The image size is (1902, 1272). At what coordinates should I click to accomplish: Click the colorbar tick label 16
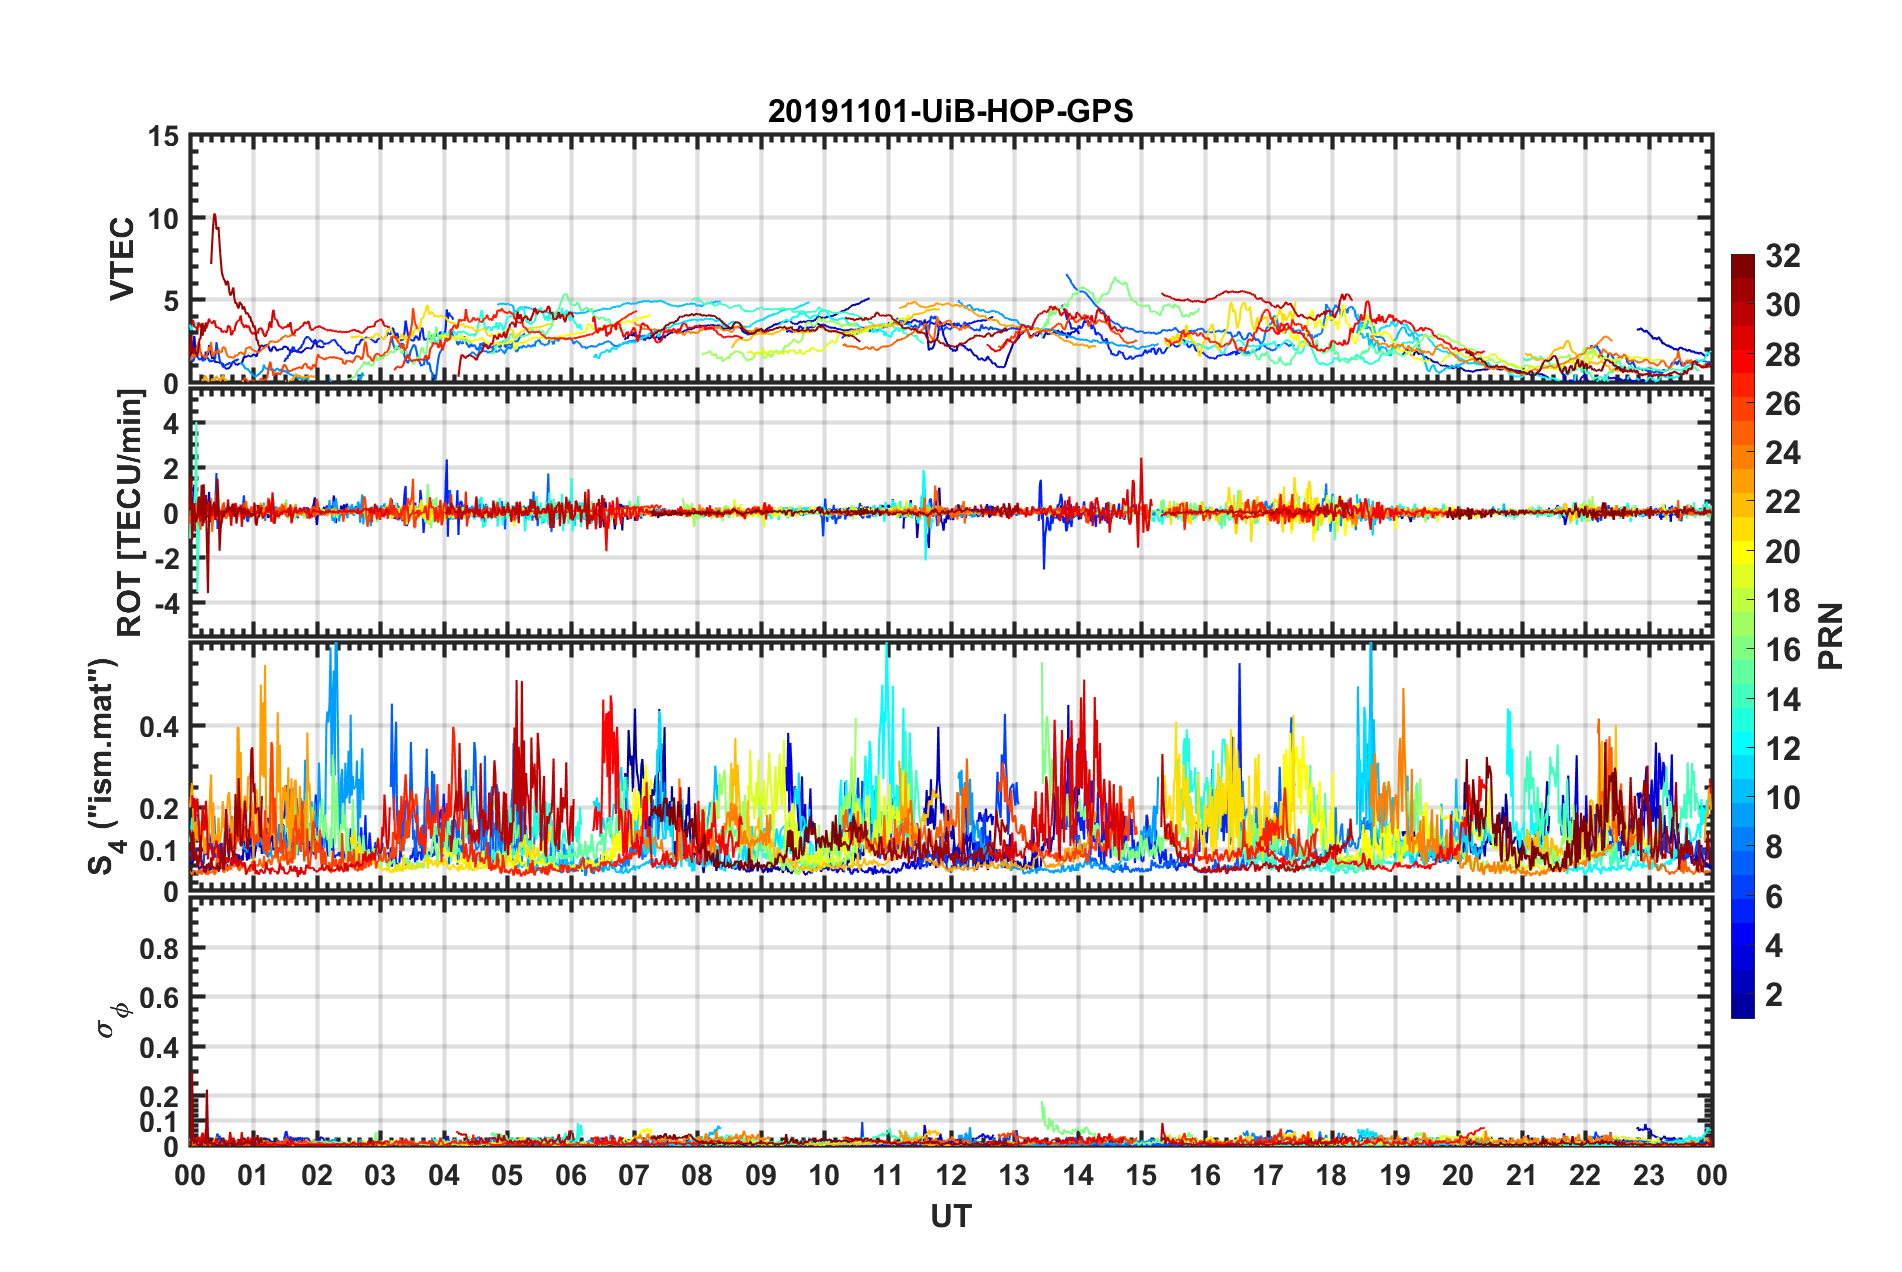1782,650
